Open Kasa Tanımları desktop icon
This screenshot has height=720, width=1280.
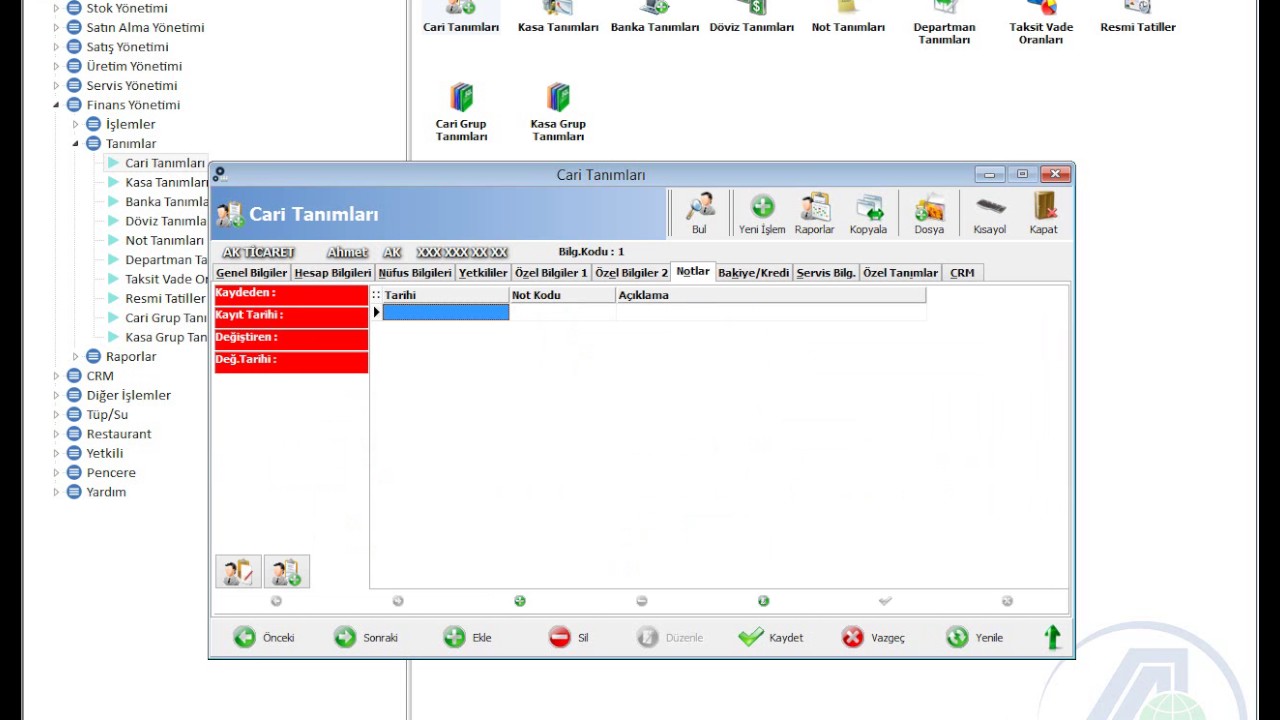coord(558,16)
